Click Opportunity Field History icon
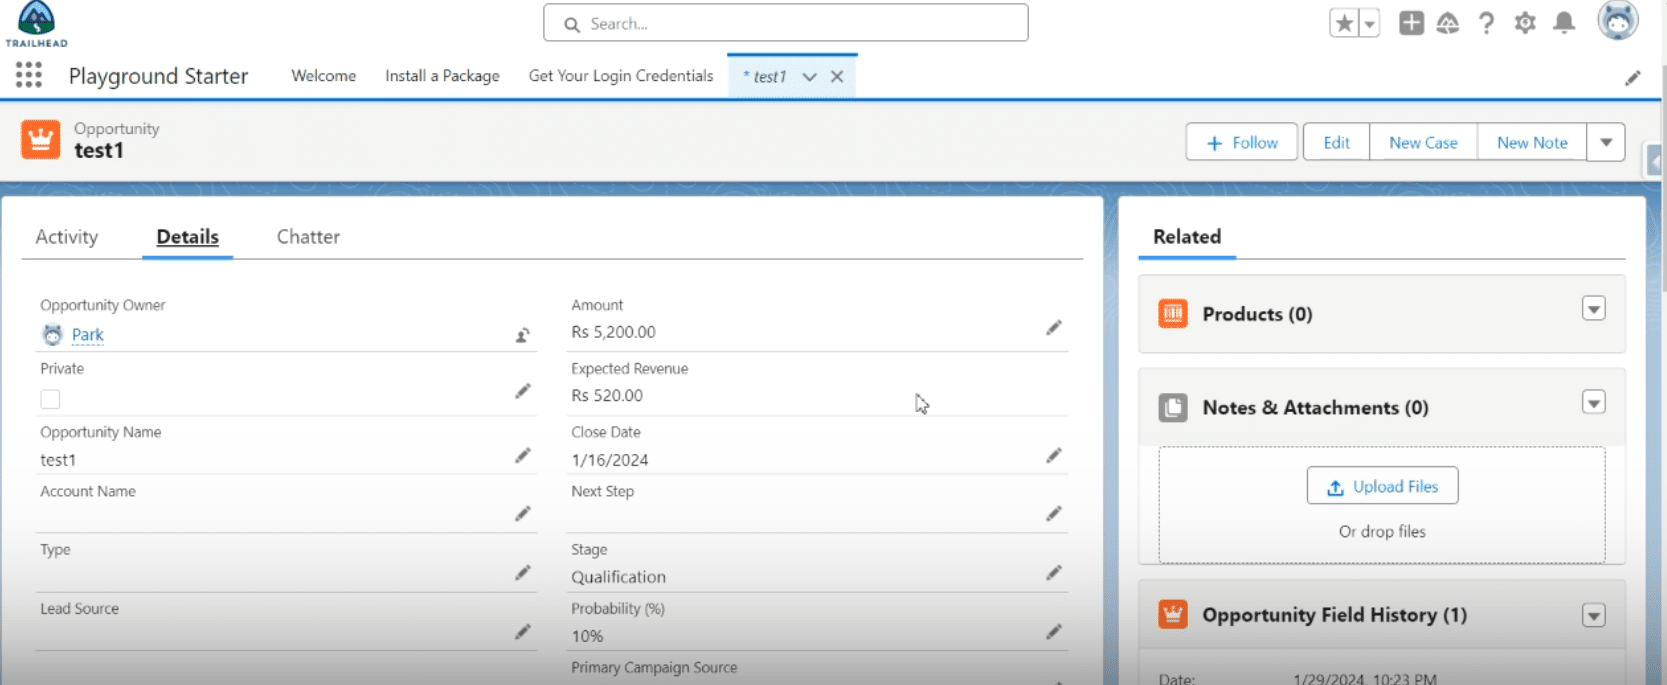 (1173, 614)
